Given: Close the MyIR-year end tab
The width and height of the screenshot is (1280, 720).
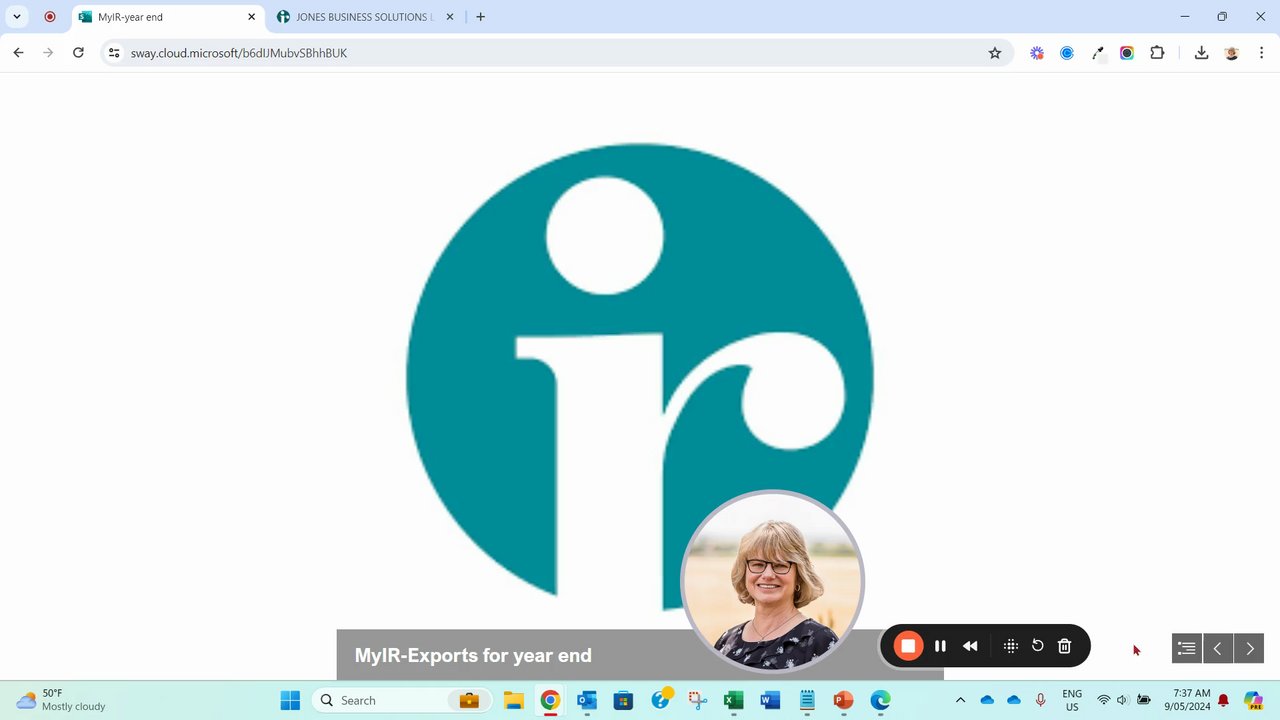Looking at the screenshot, I should click(x=251, y=17).
